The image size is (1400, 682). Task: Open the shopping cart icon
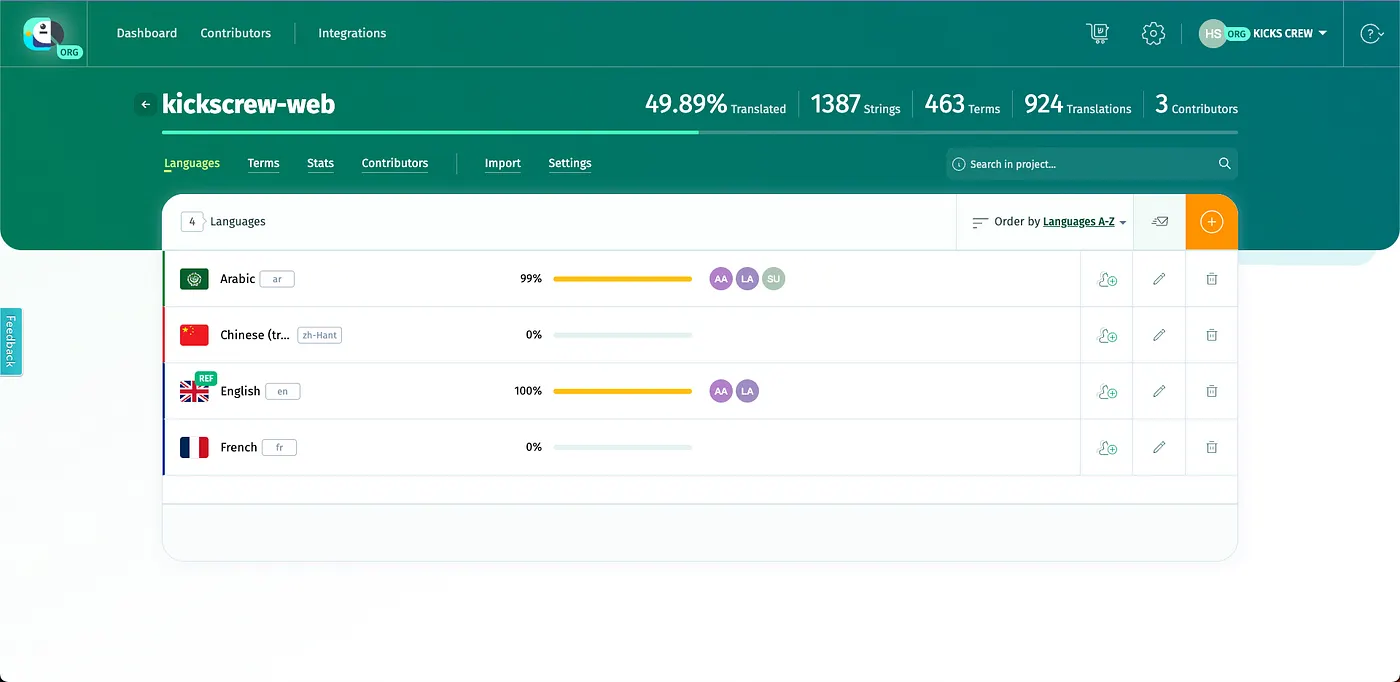coord(1098,33)
